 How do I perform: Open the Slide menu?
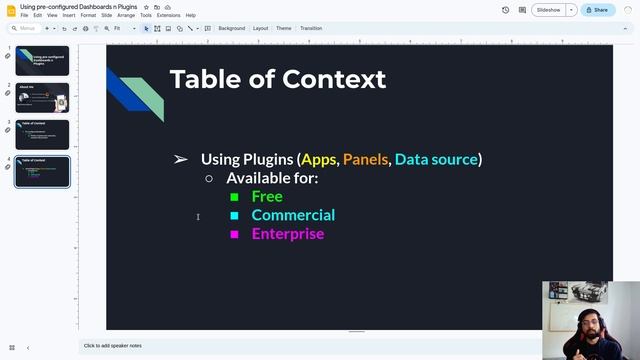click(x=107, y=15)
